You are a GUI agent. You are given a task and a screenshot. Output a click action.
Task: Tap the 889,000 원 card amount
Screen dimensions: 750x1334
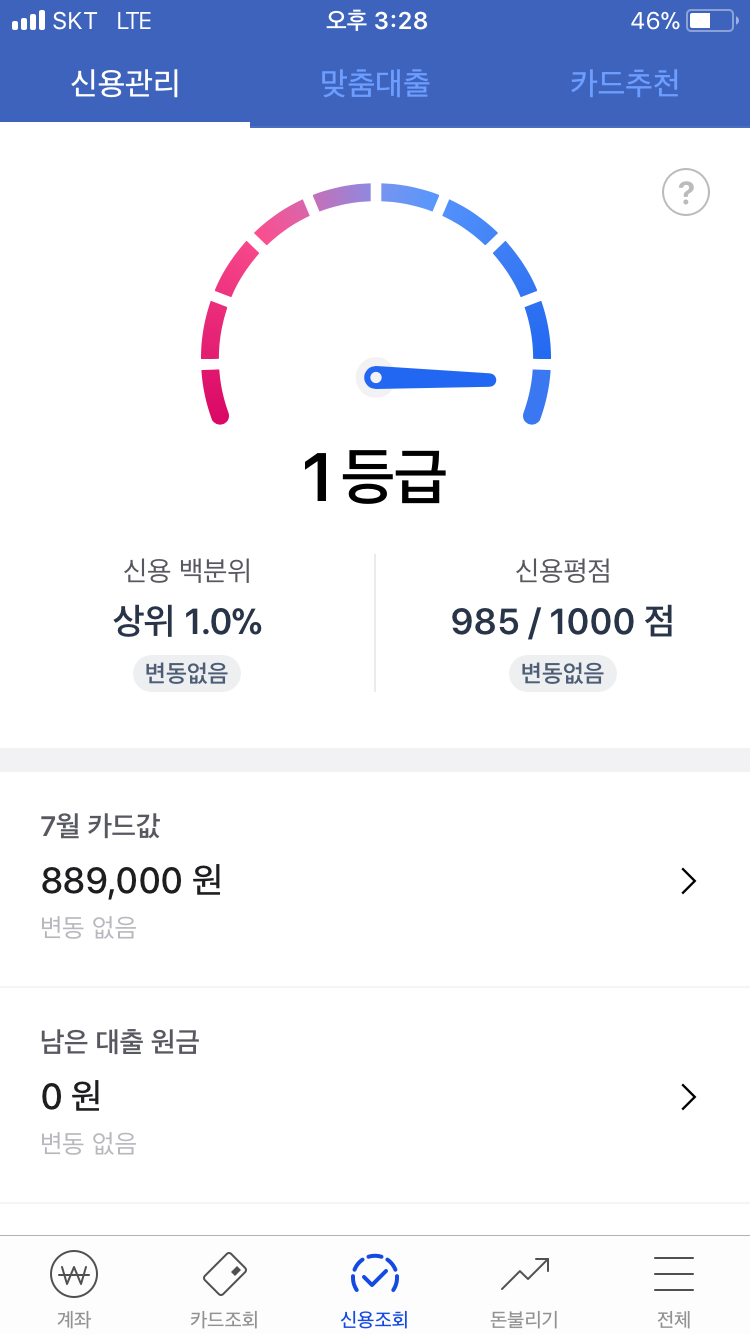pos(131,881)
